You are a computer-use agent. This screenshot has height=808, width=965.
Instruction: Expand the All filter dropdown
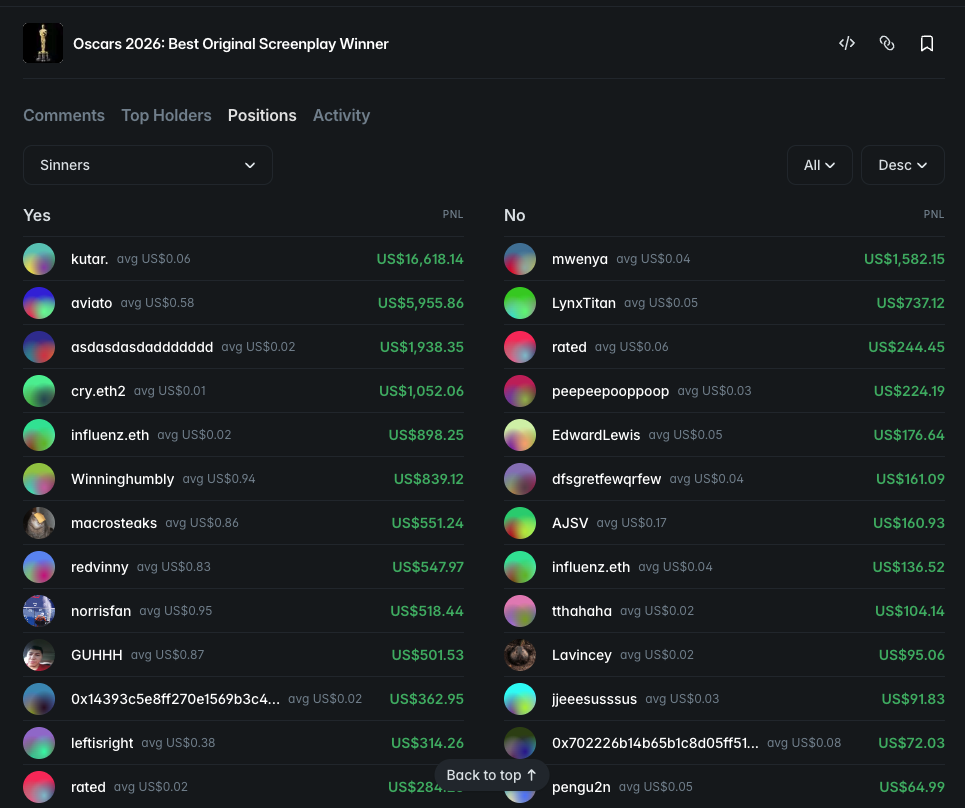tap(820, 165)
